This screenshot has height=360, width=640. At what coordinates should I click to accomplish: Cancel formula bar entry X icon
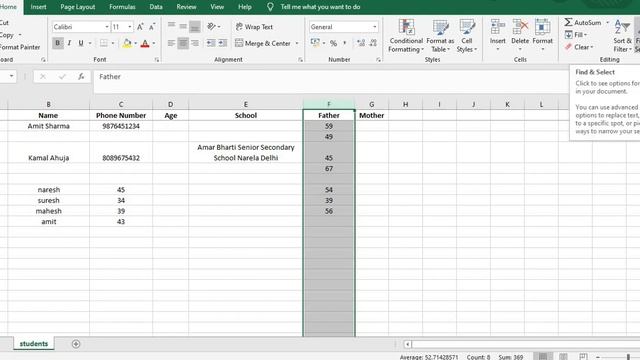click(x=43, y=76)
